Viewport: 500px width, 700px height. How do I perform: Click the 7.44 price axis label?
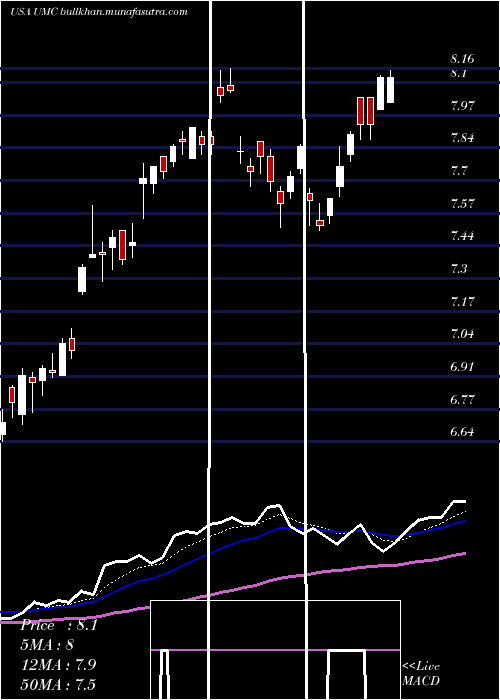(x=462, y=236)
